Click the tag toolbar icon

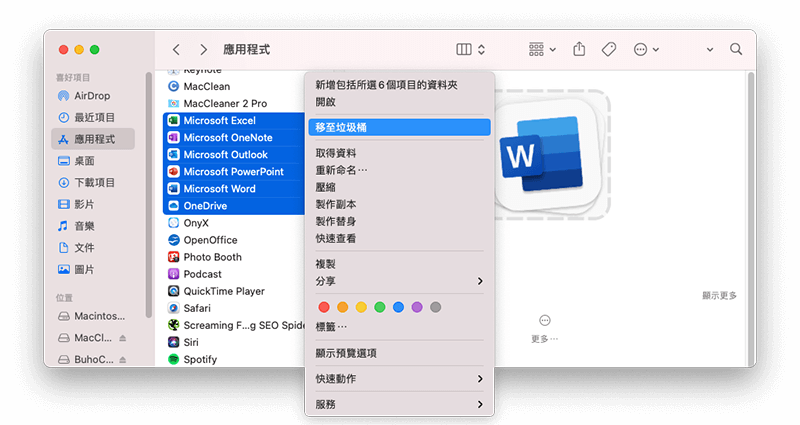click(x=609, y=49)
